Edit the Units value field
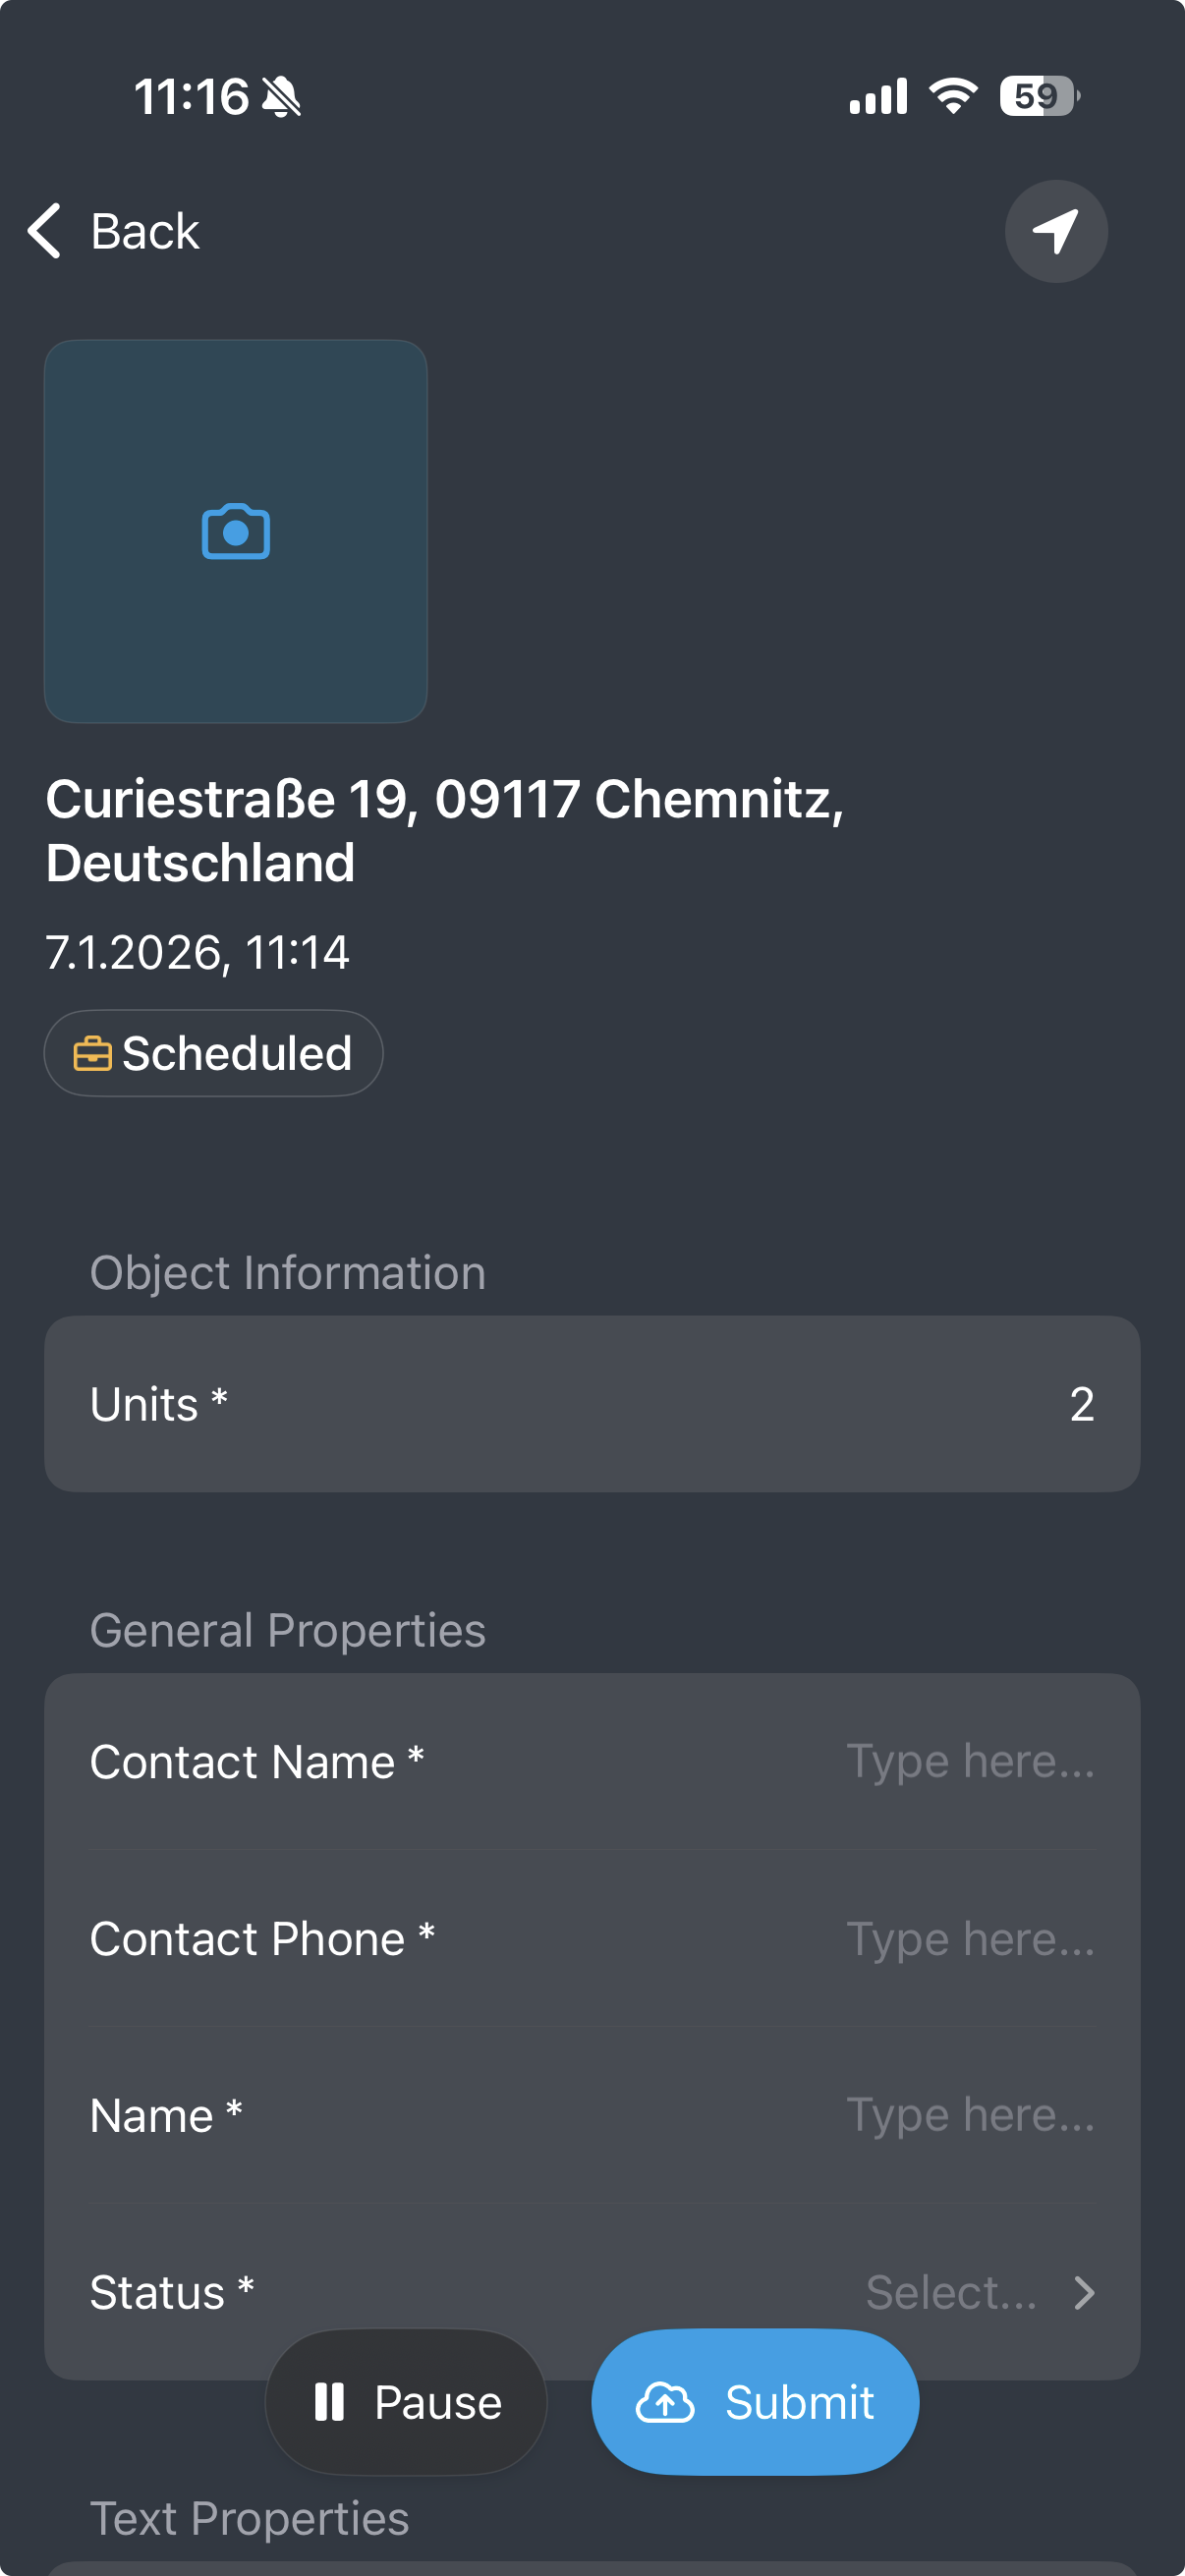 [x=1080, y=1404]
